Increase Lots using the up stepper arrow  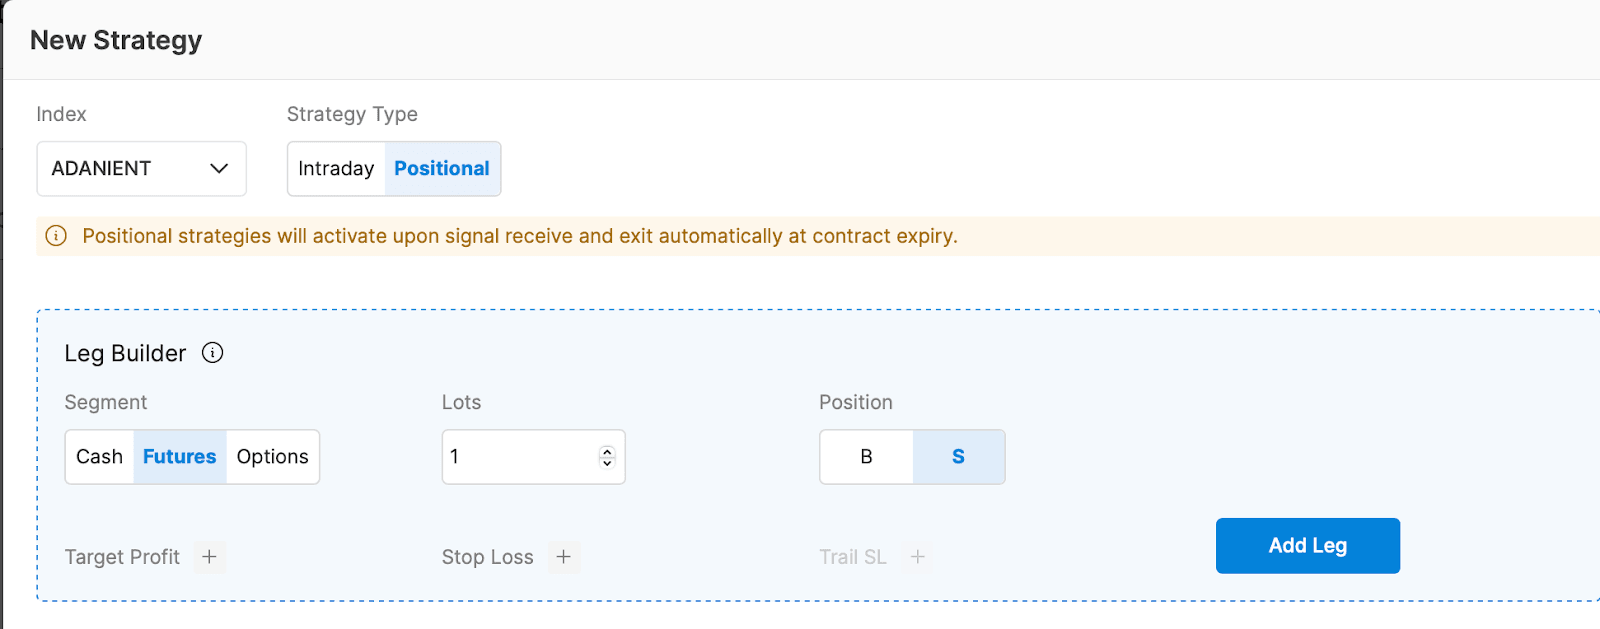pos(607,451)
